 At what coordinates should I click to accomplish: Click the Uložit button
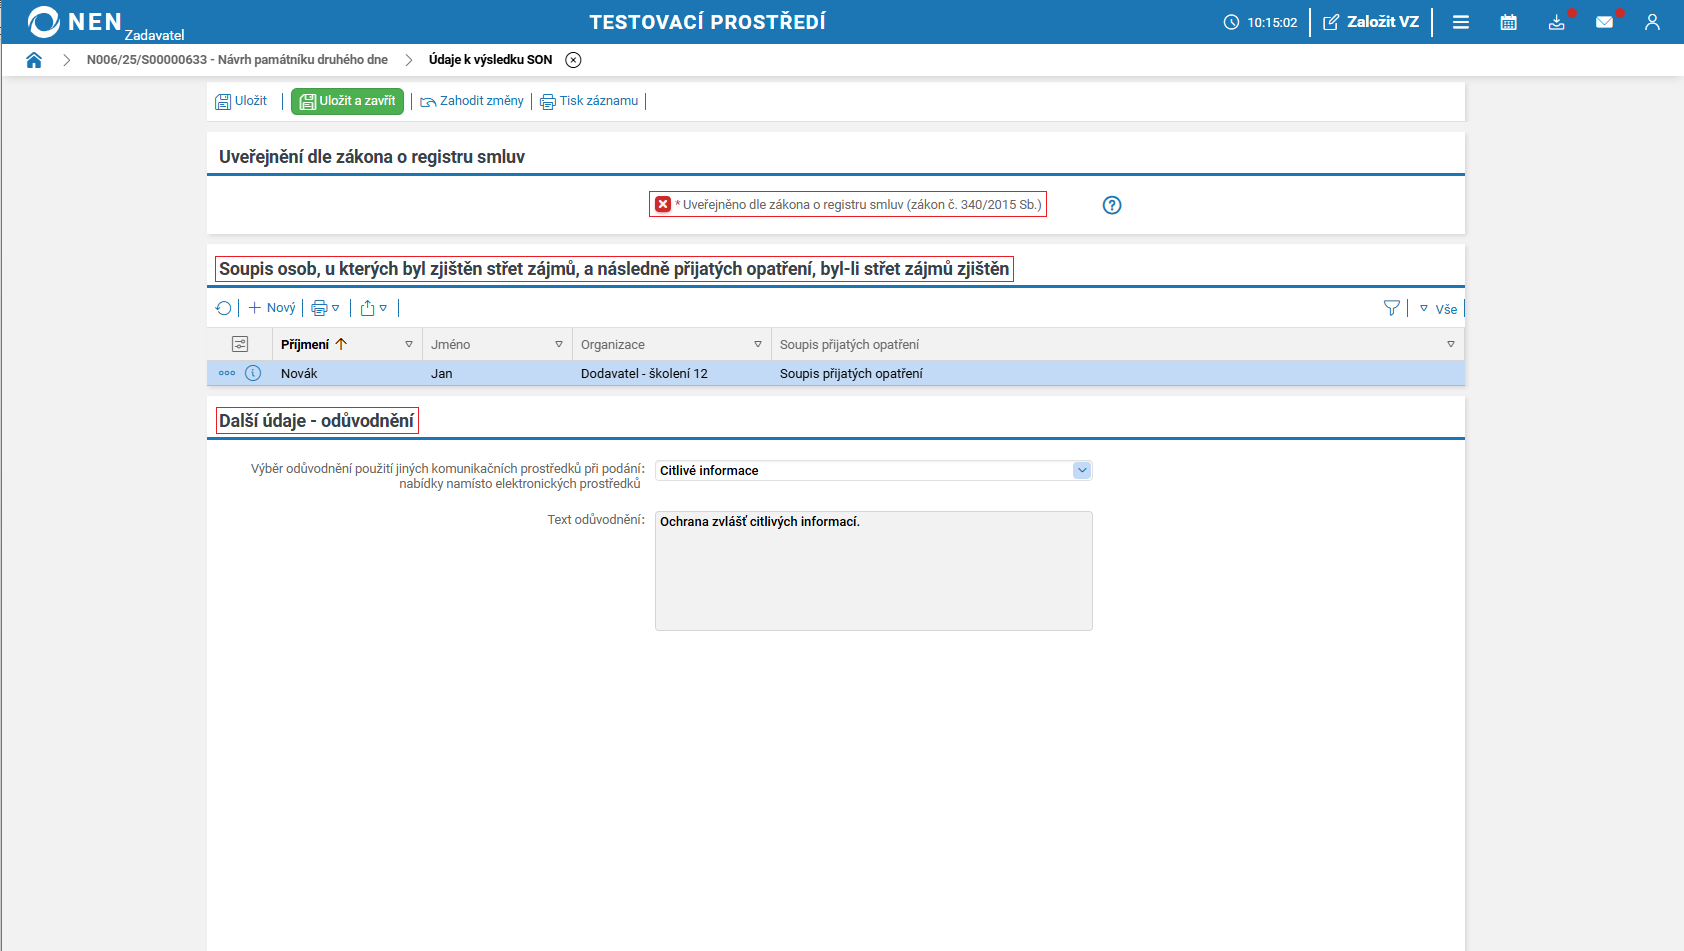click(x=242, y=101)
